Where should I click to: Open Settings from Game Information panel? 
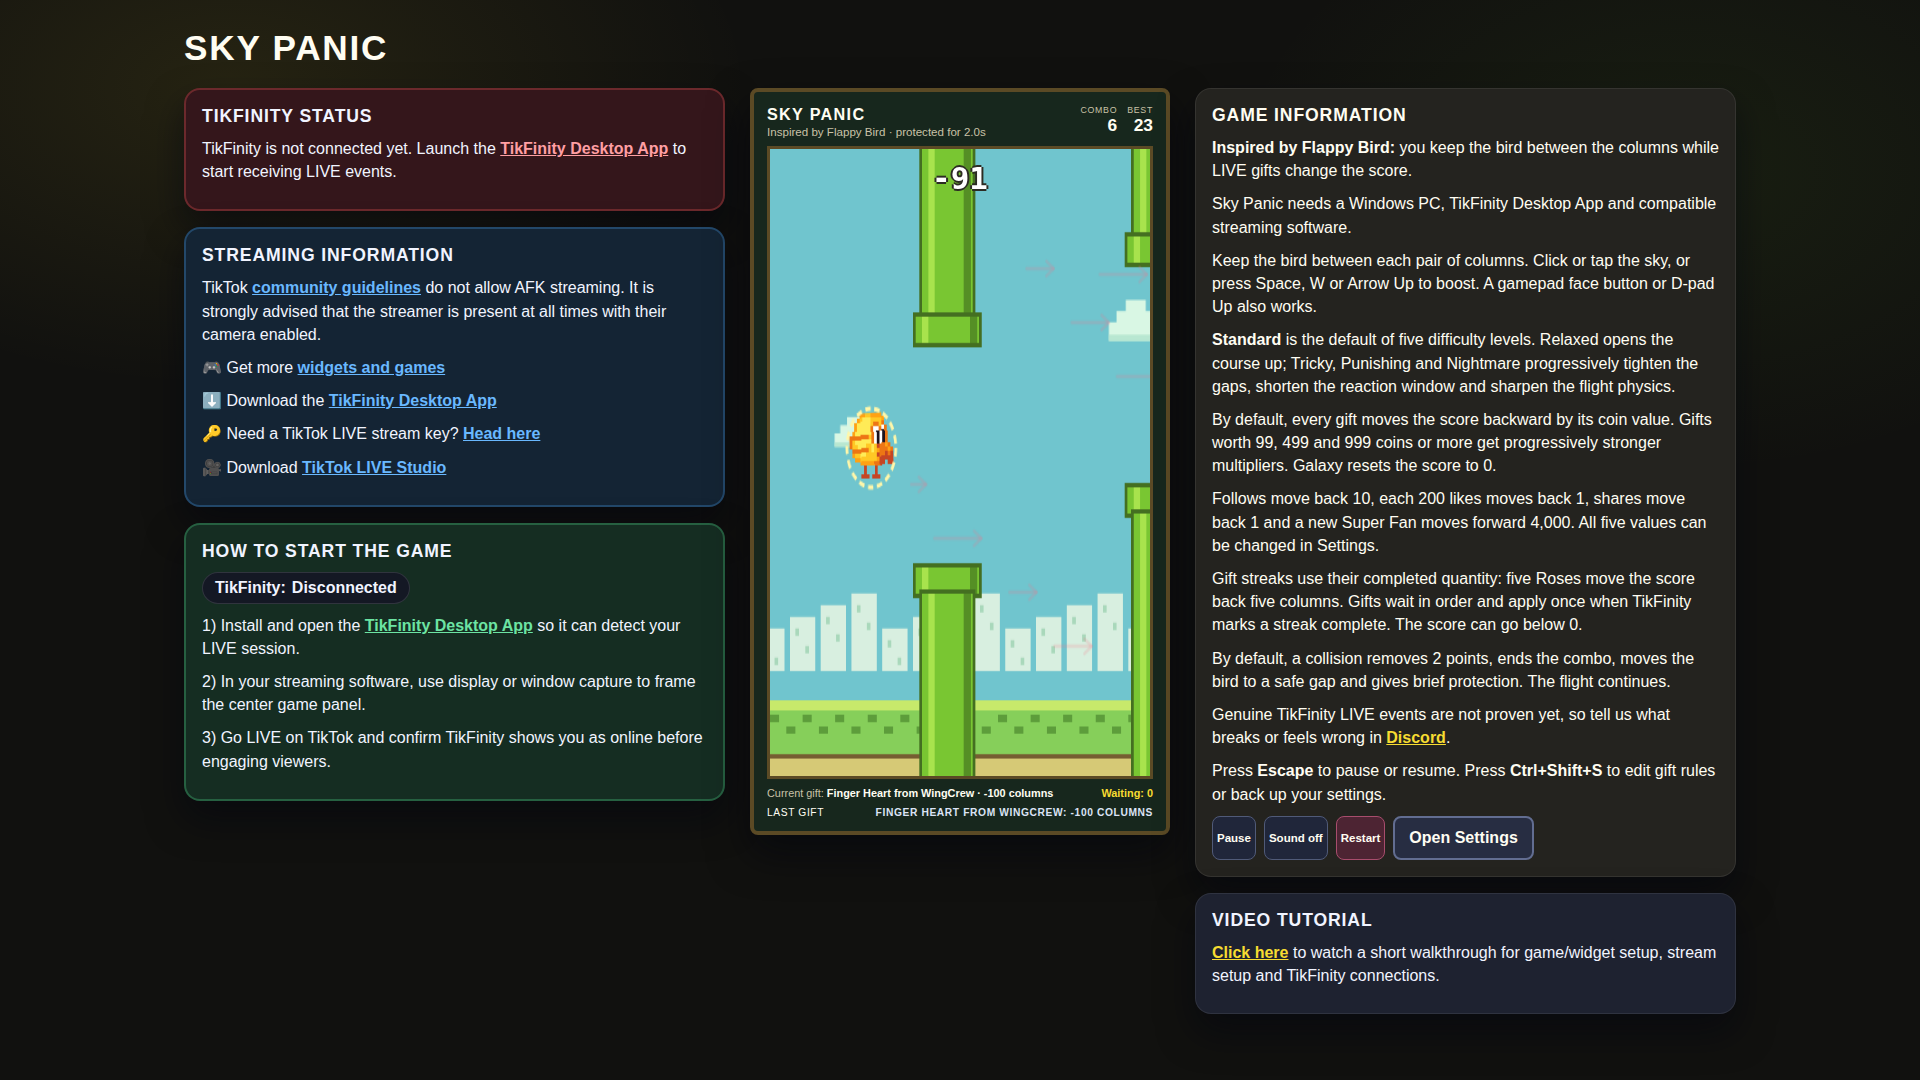pos(1463,838)
